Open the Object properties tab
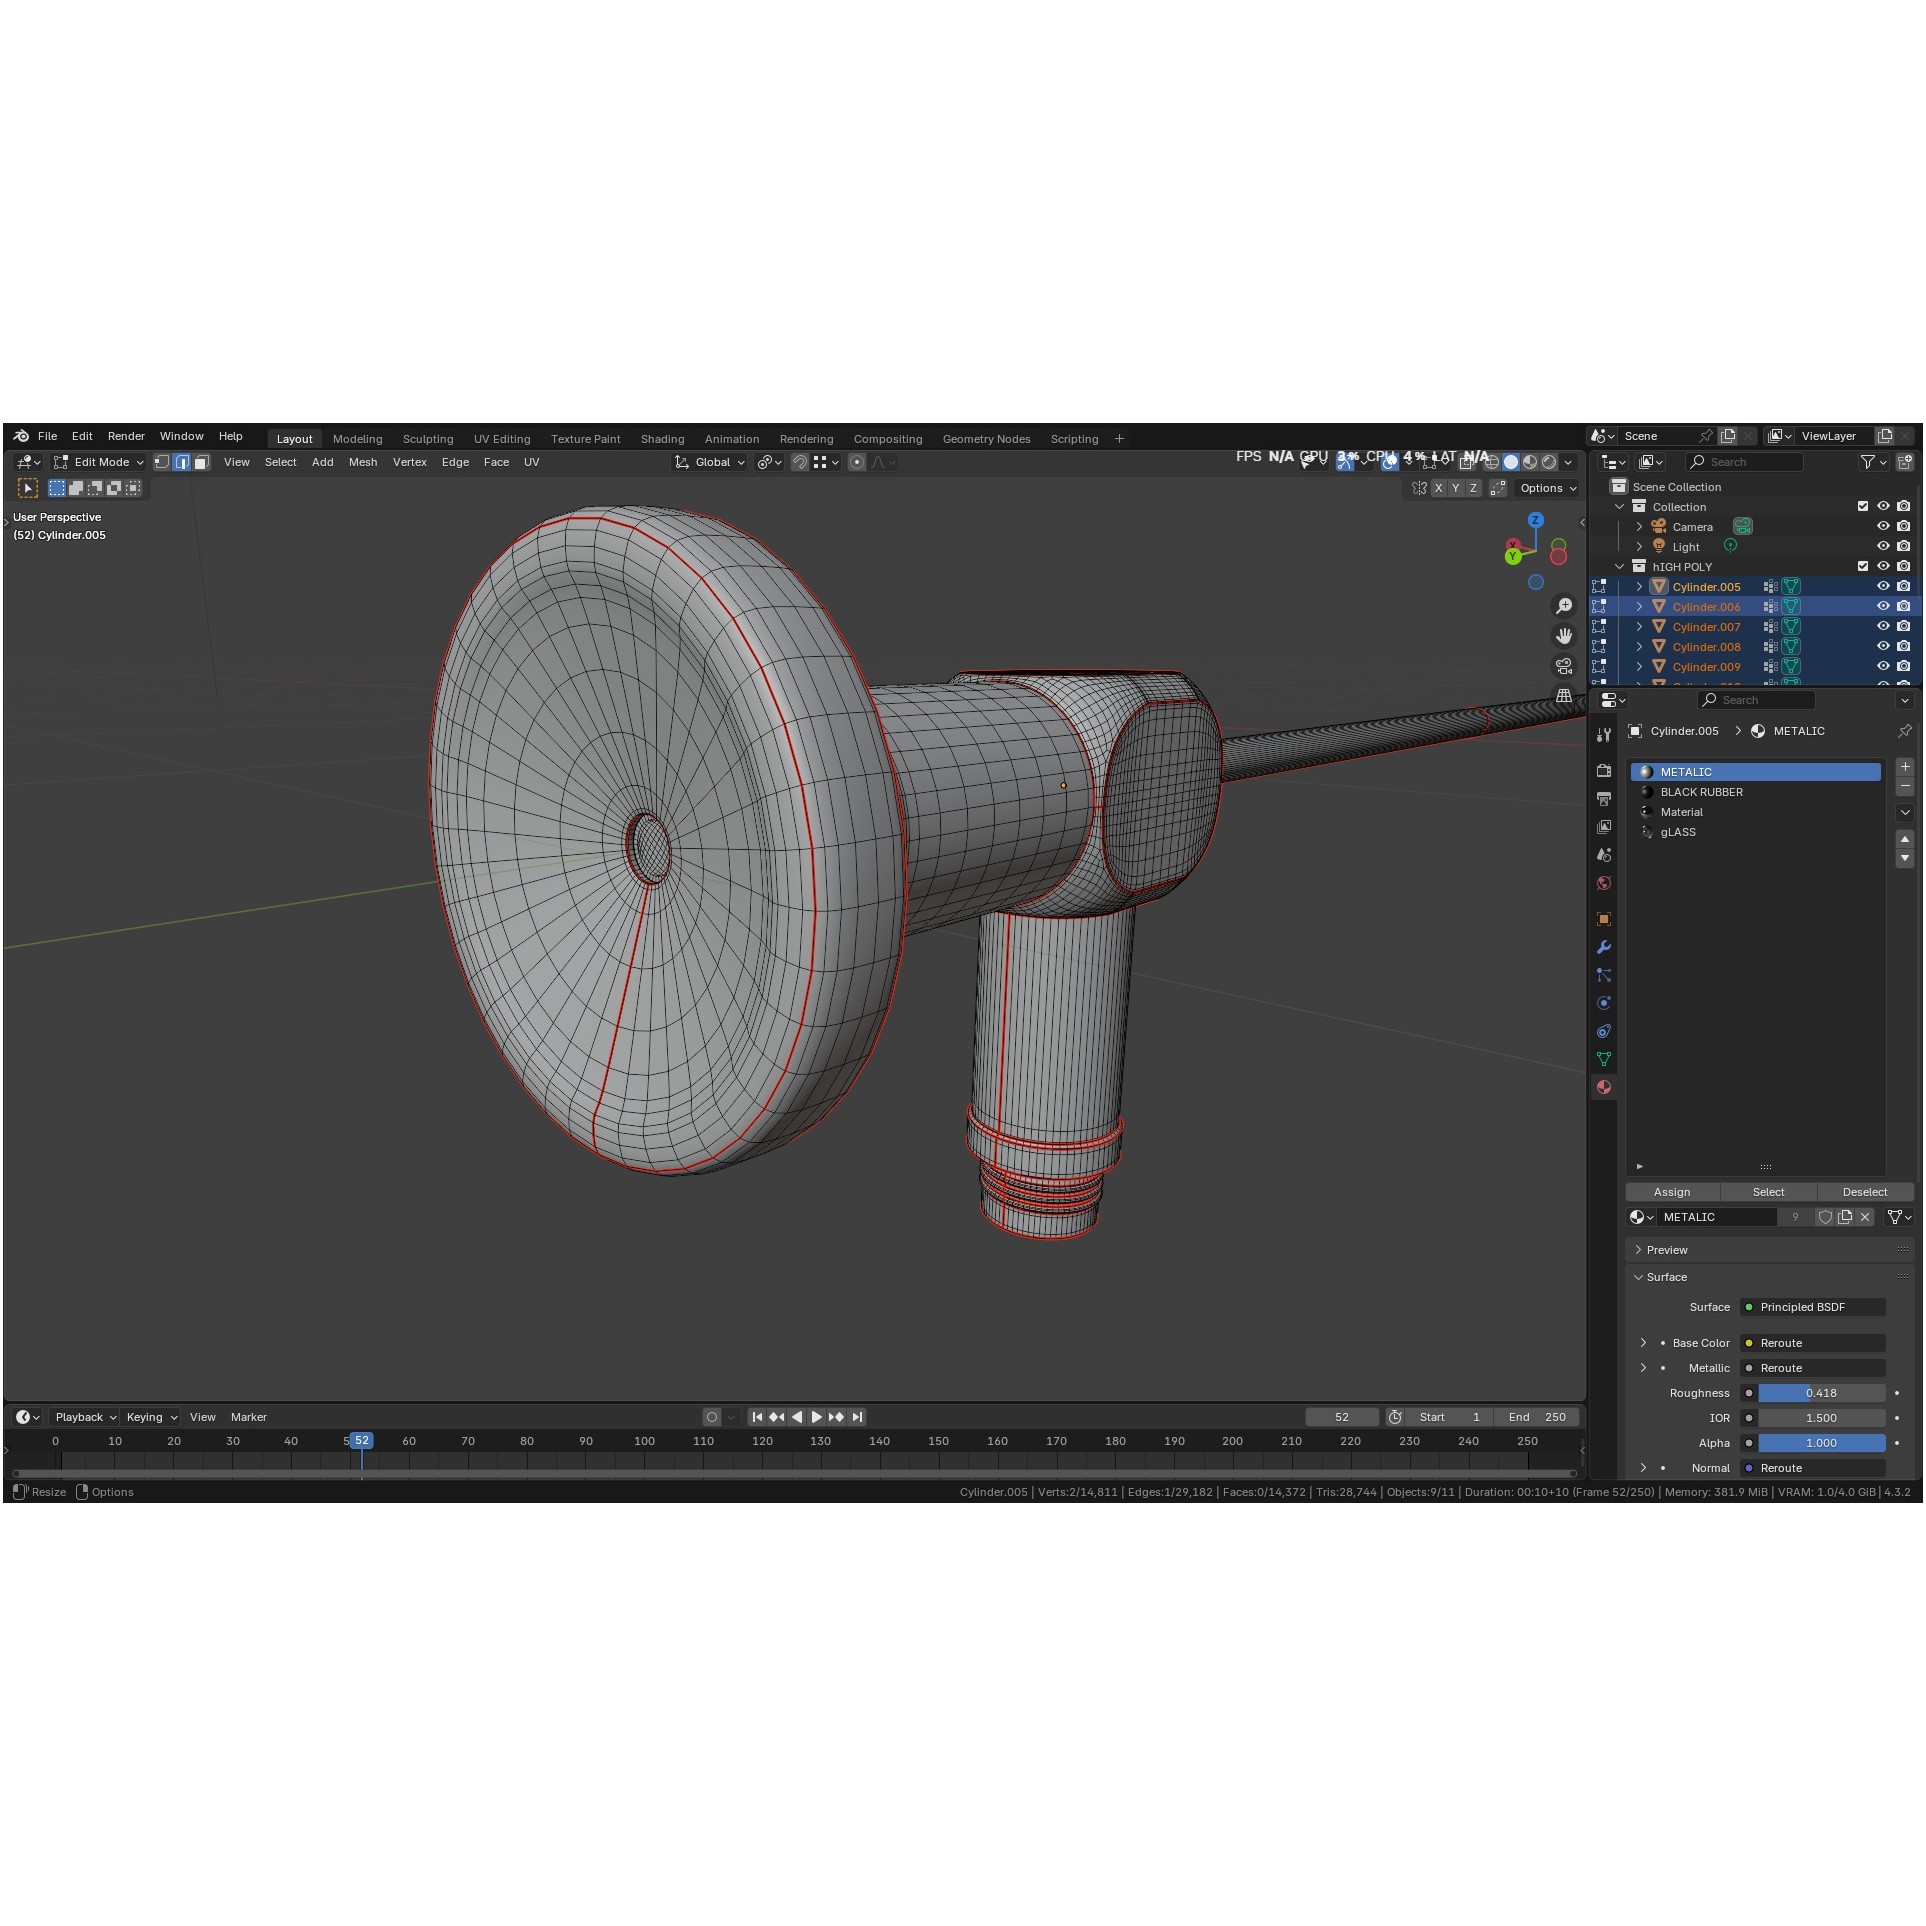This screenshot has height=1926, width=1926. [1605, 919]
